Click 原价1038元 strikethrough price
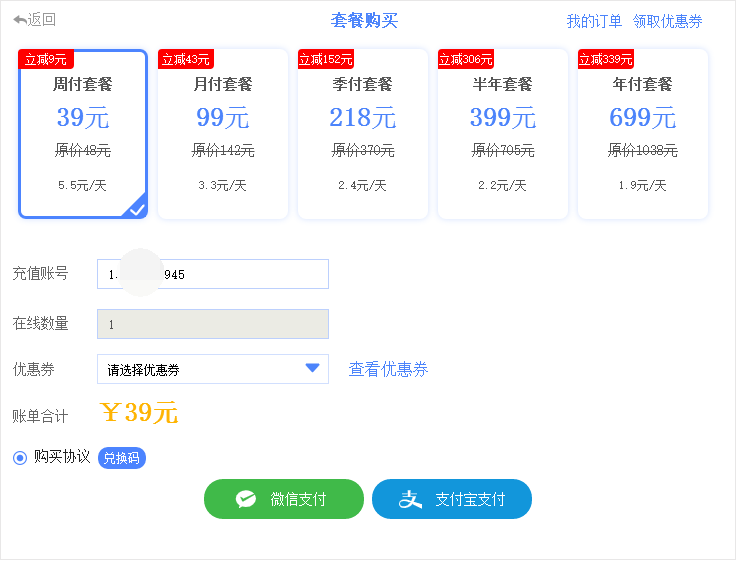The height and width of the screenshot is (562, 736). pyautogui.click(x=642, y=150)
